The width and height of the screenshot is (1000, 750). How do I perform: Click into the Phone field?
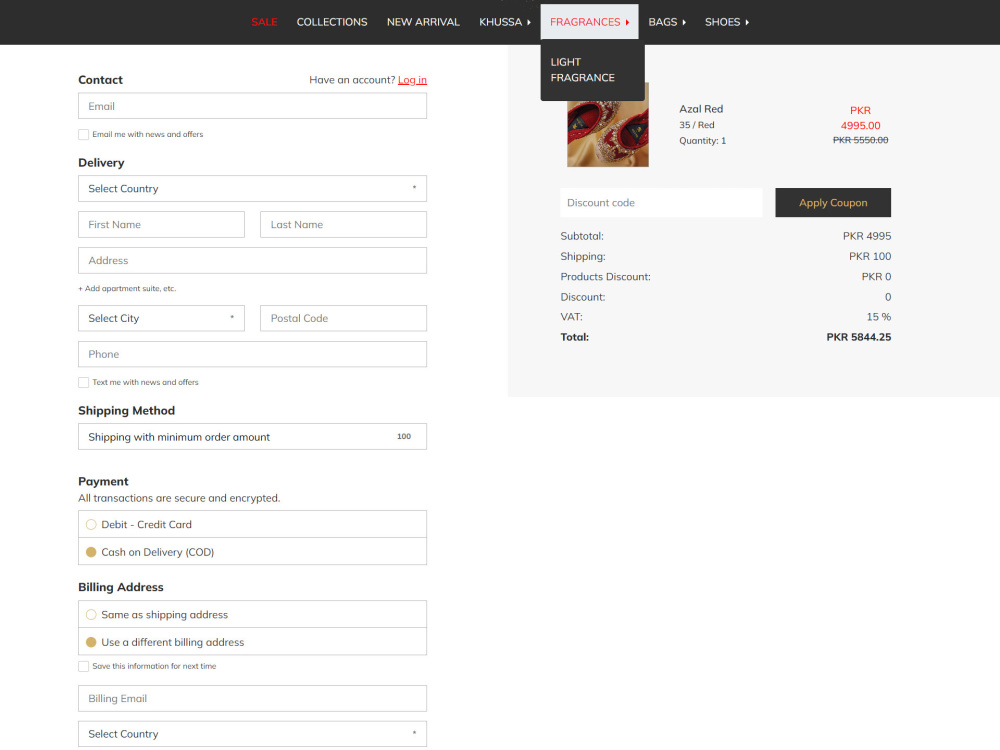(x=253, y=354)
